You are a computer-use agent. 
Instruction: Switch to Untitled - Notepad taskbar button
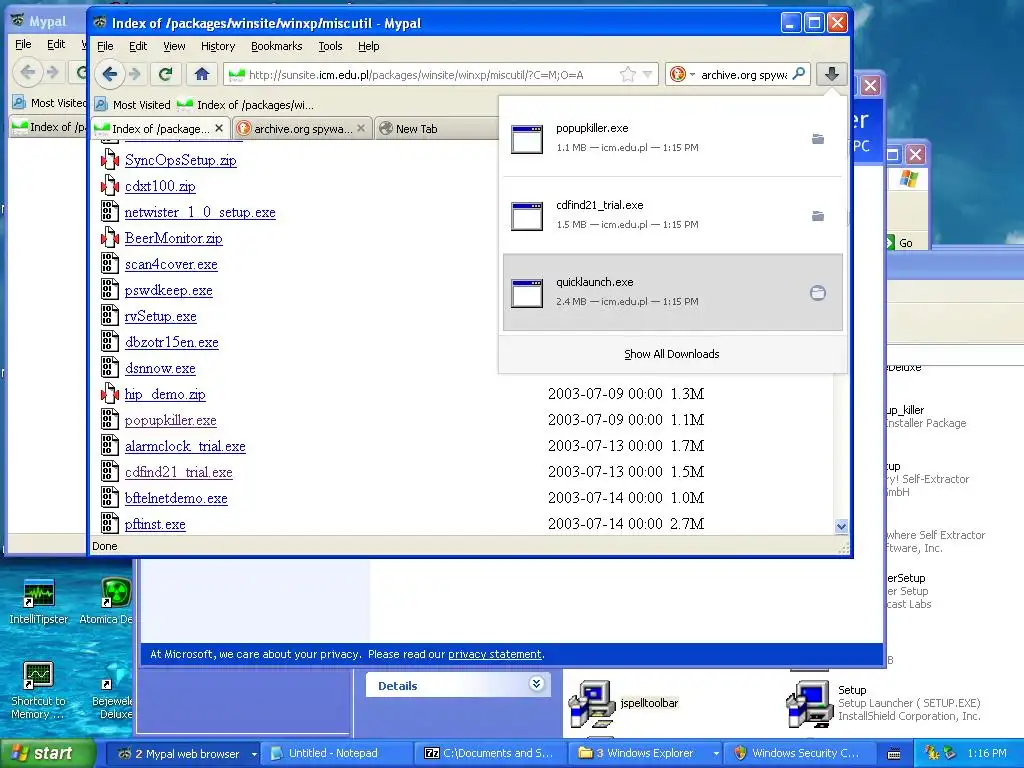336,753
